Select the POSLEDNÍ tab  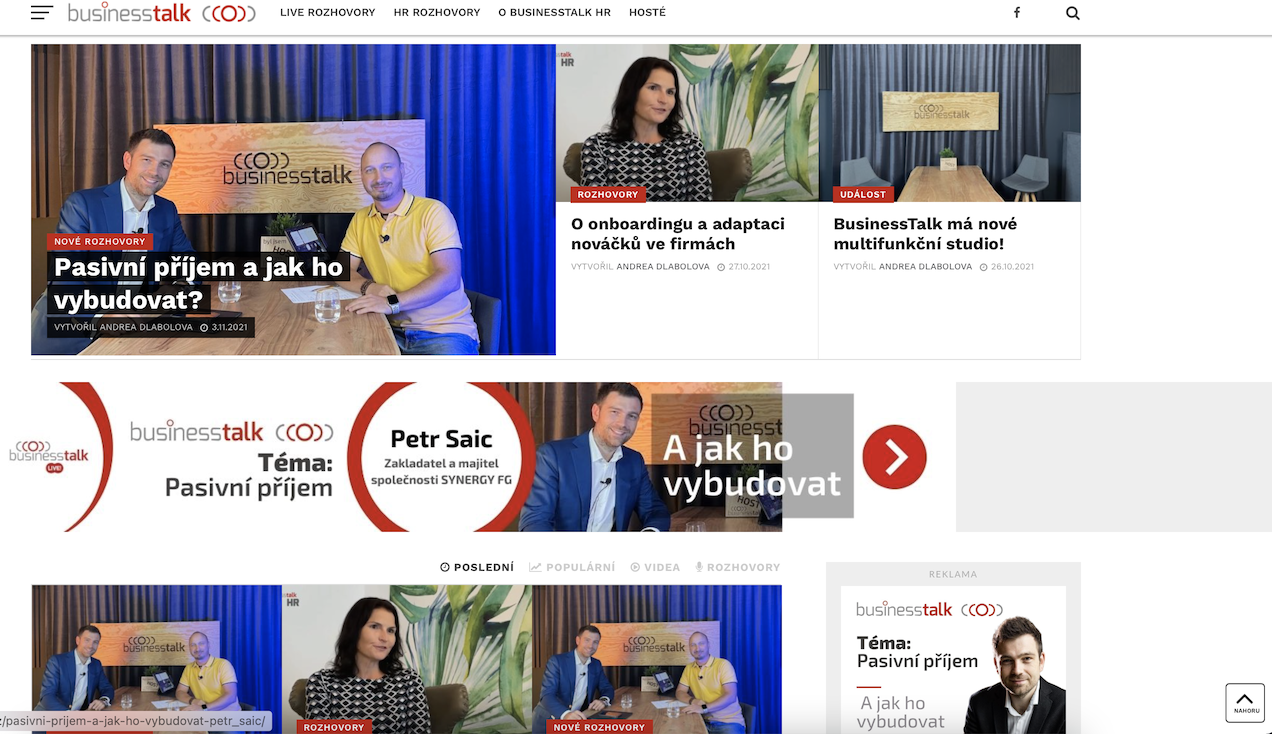[477, 567]
